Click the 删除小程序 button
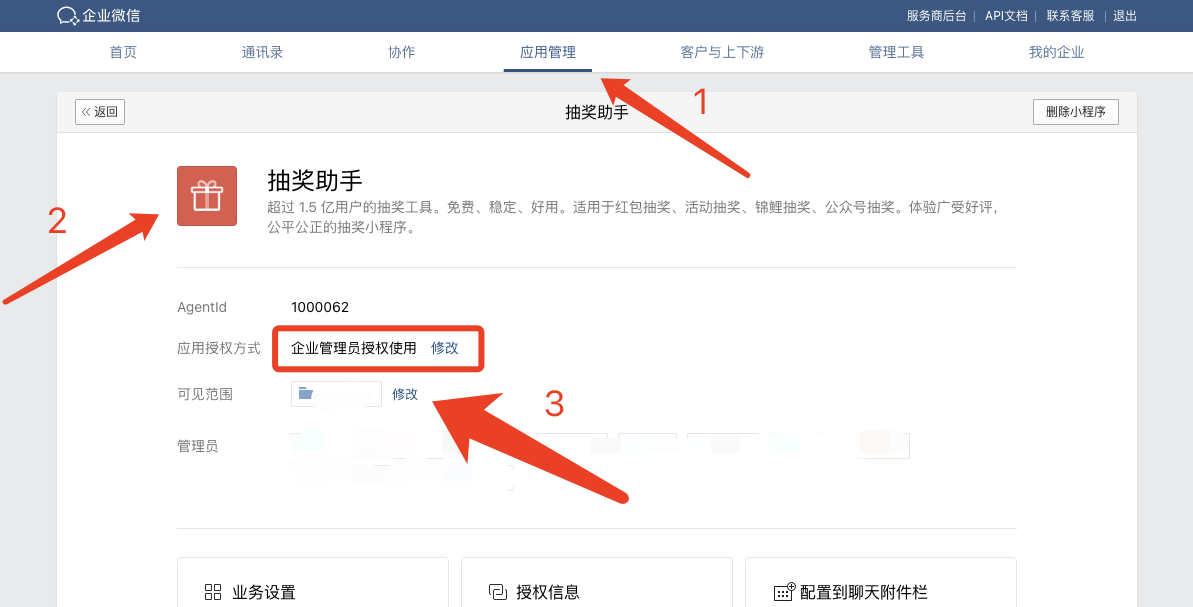The width and height of the screenshot is (1193, 607). pos(1075,112)
